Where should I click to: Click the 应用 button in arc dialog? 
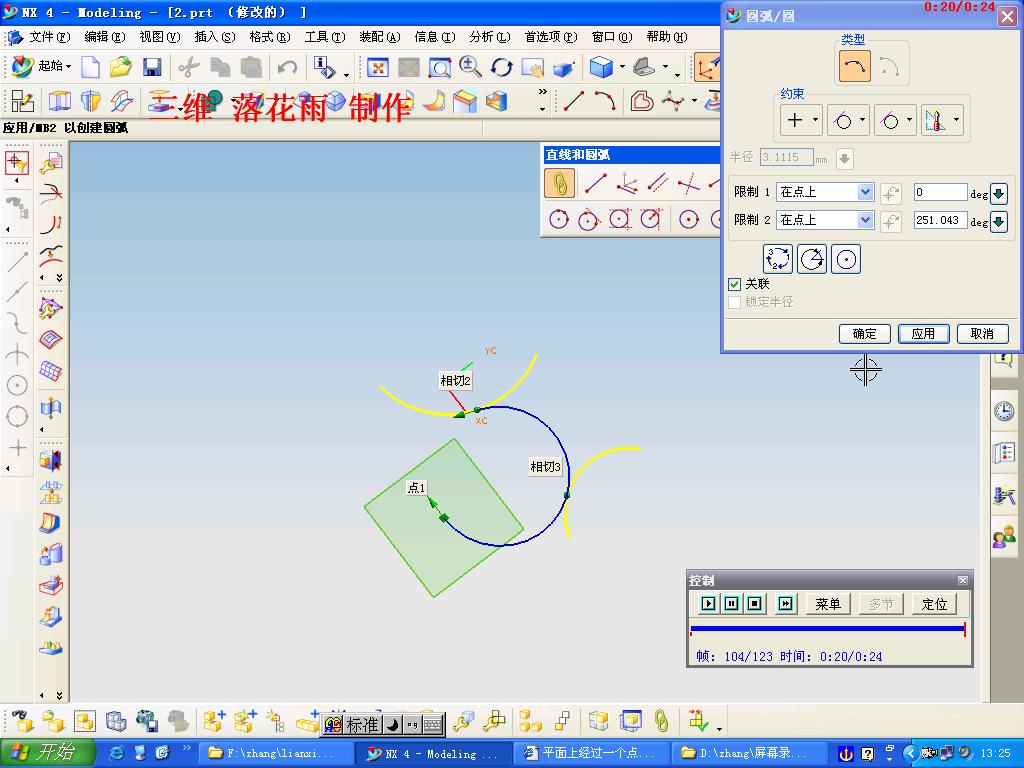pos(923,334)
